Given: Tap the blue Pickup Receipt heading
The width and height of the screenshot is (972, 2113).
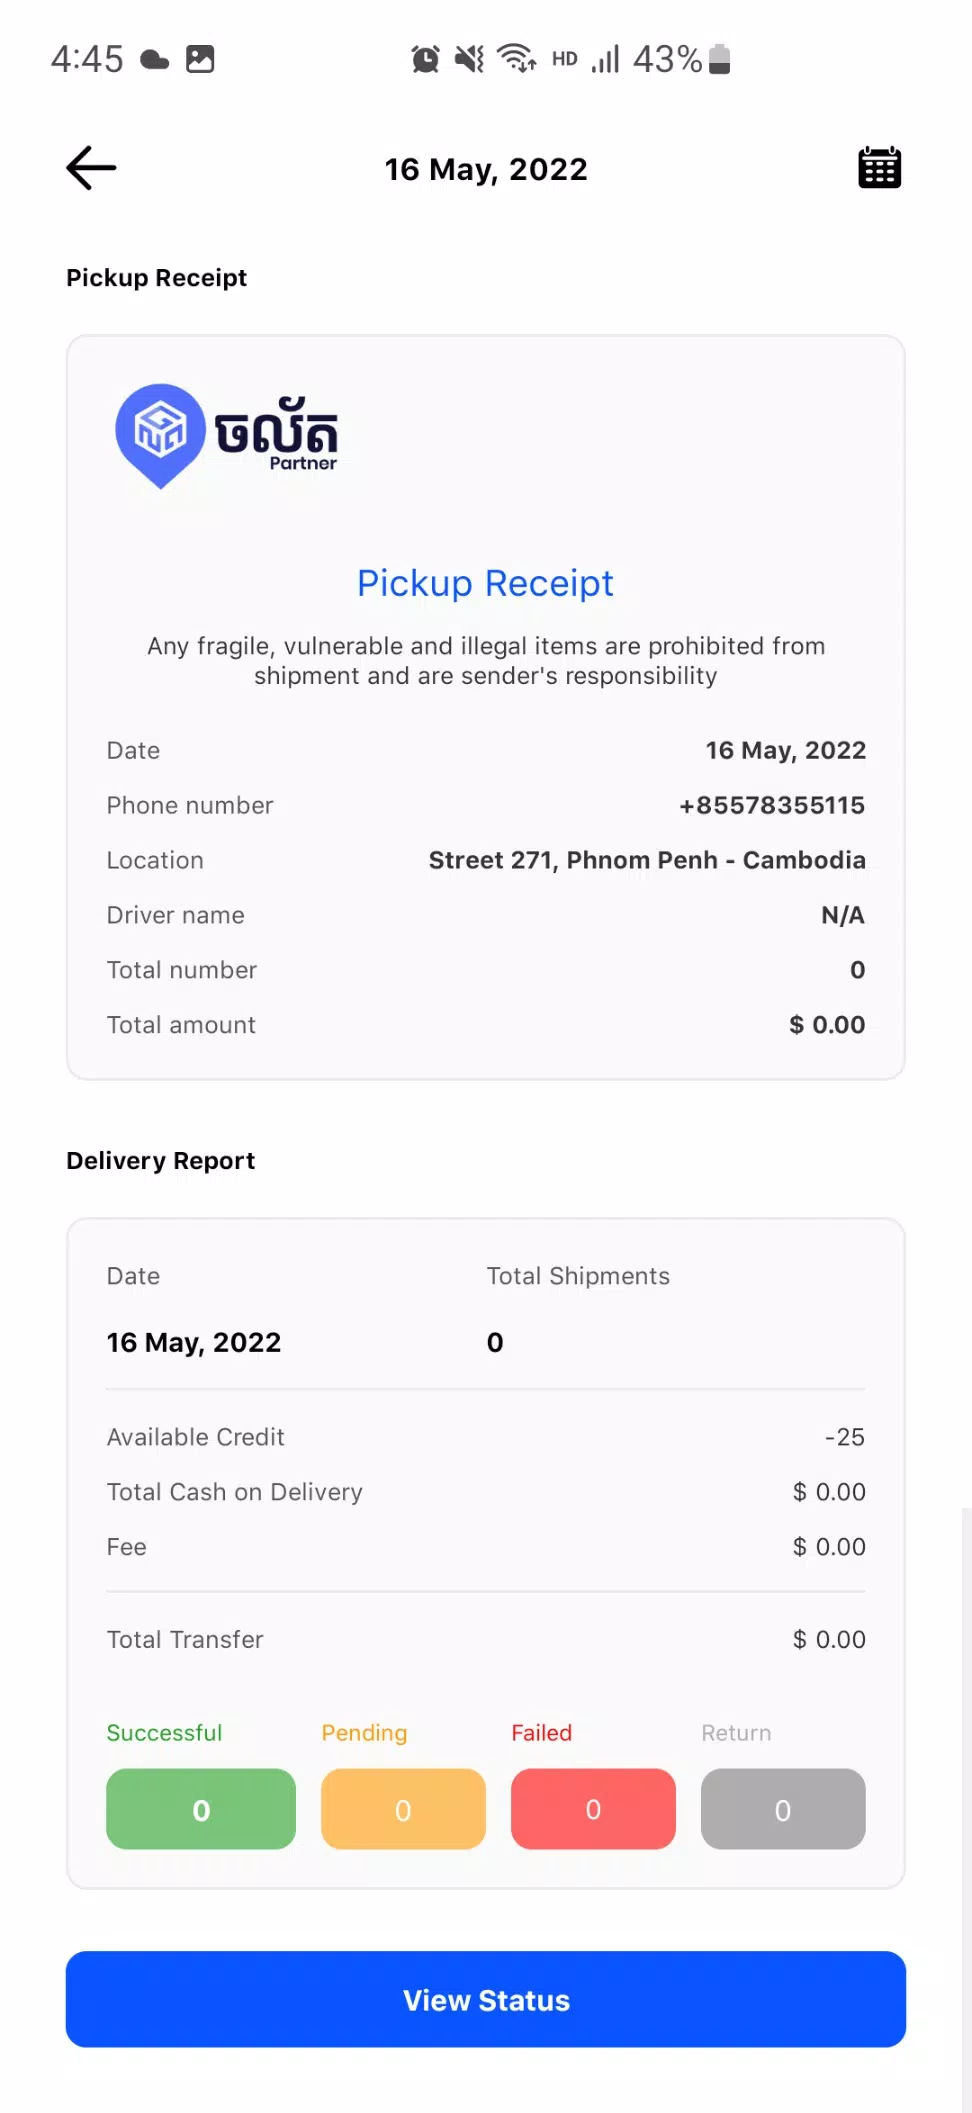Looking at the screenshot, I should point(485,583).
